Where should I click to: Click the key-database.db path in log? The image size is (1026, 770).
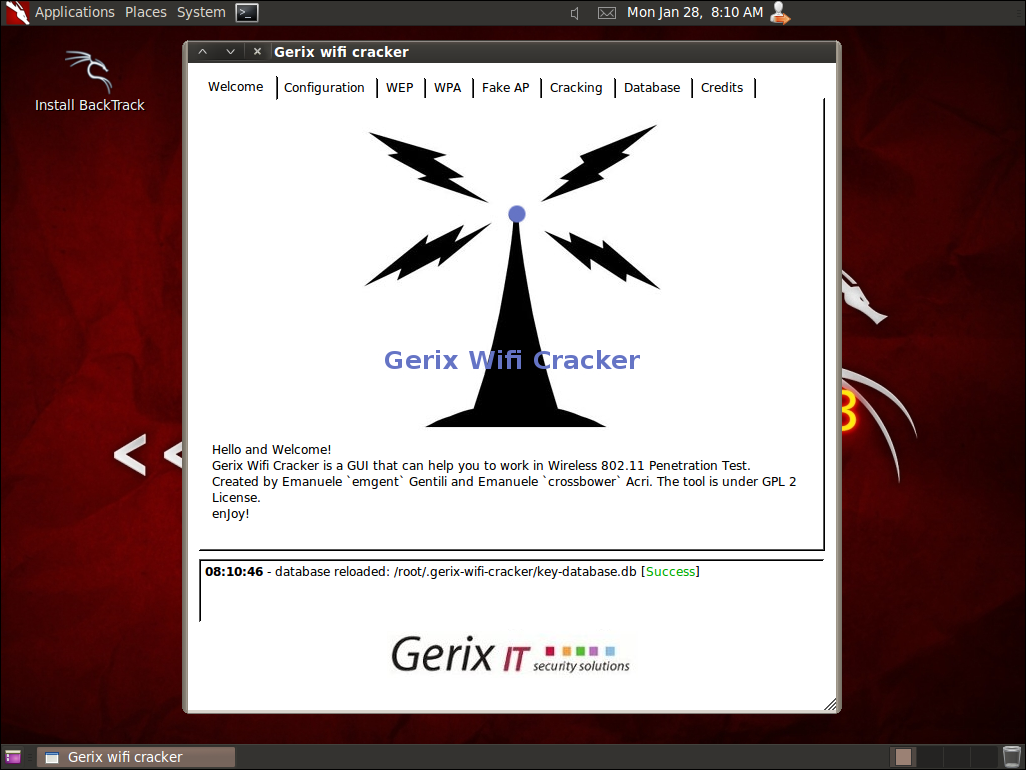click(x=515, y=571)
